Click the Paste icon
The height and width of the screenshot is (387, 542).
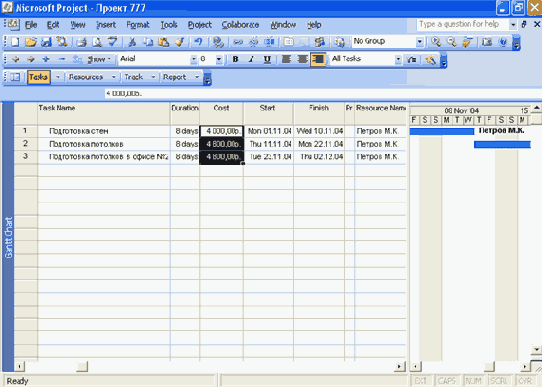(163, 42)
